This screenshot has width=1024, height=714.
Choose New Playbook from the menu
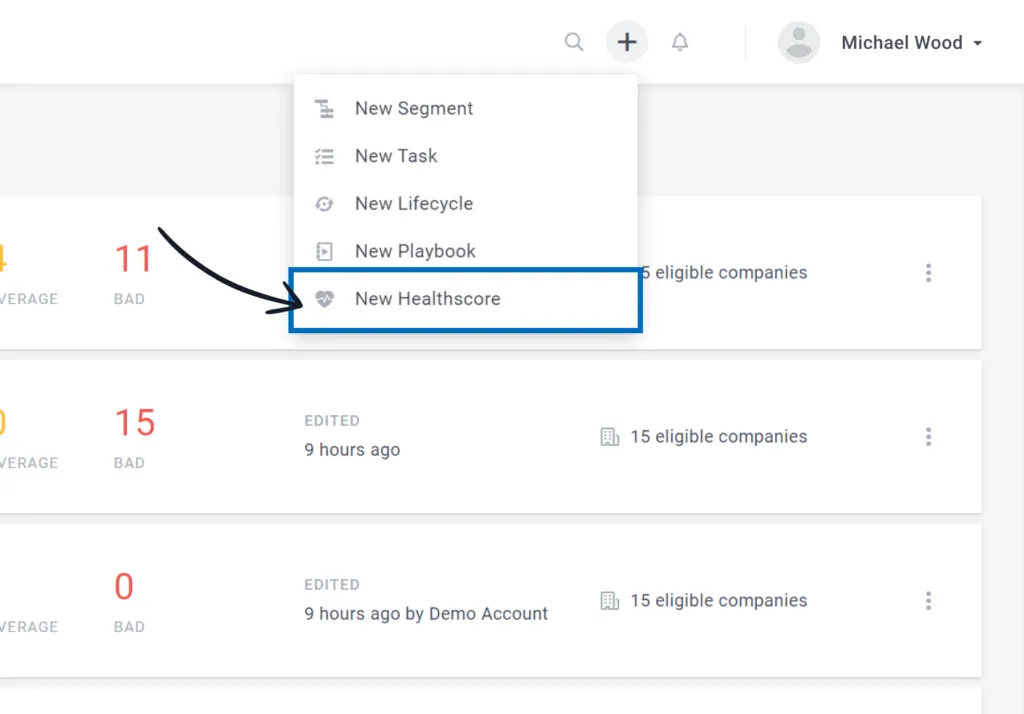(x=466, y=252)
